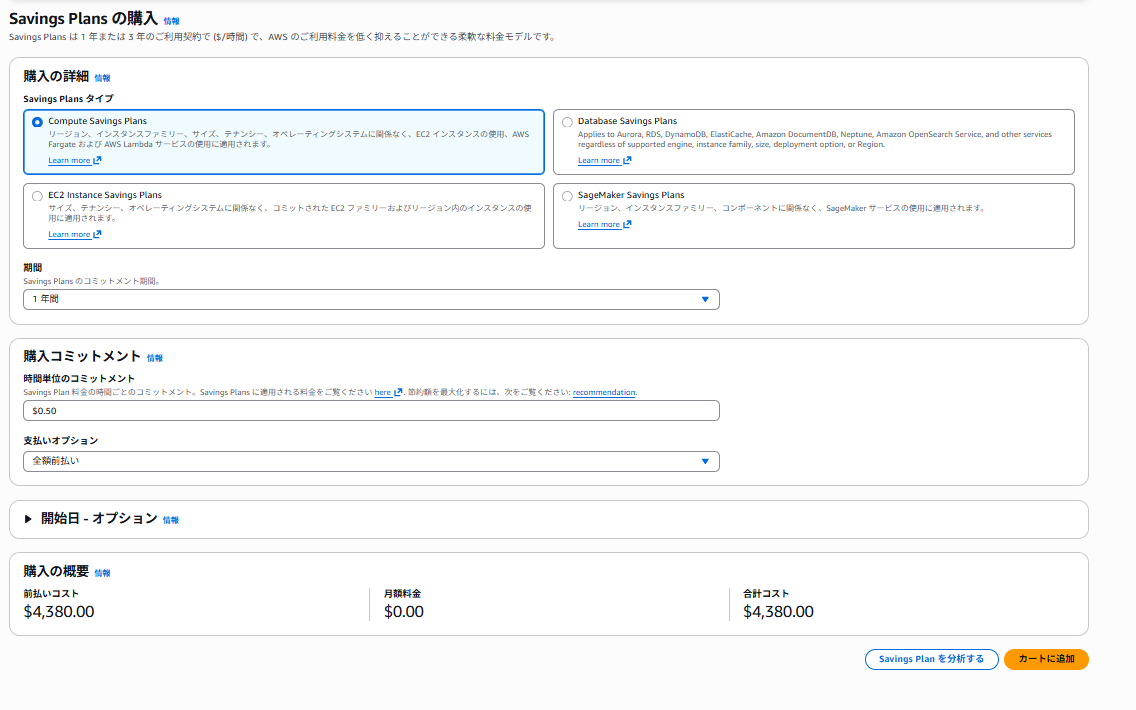Open Learn more under SageMaker Savings Plans
Viewport: 1136px width, 710px height.
coord(598,225)
